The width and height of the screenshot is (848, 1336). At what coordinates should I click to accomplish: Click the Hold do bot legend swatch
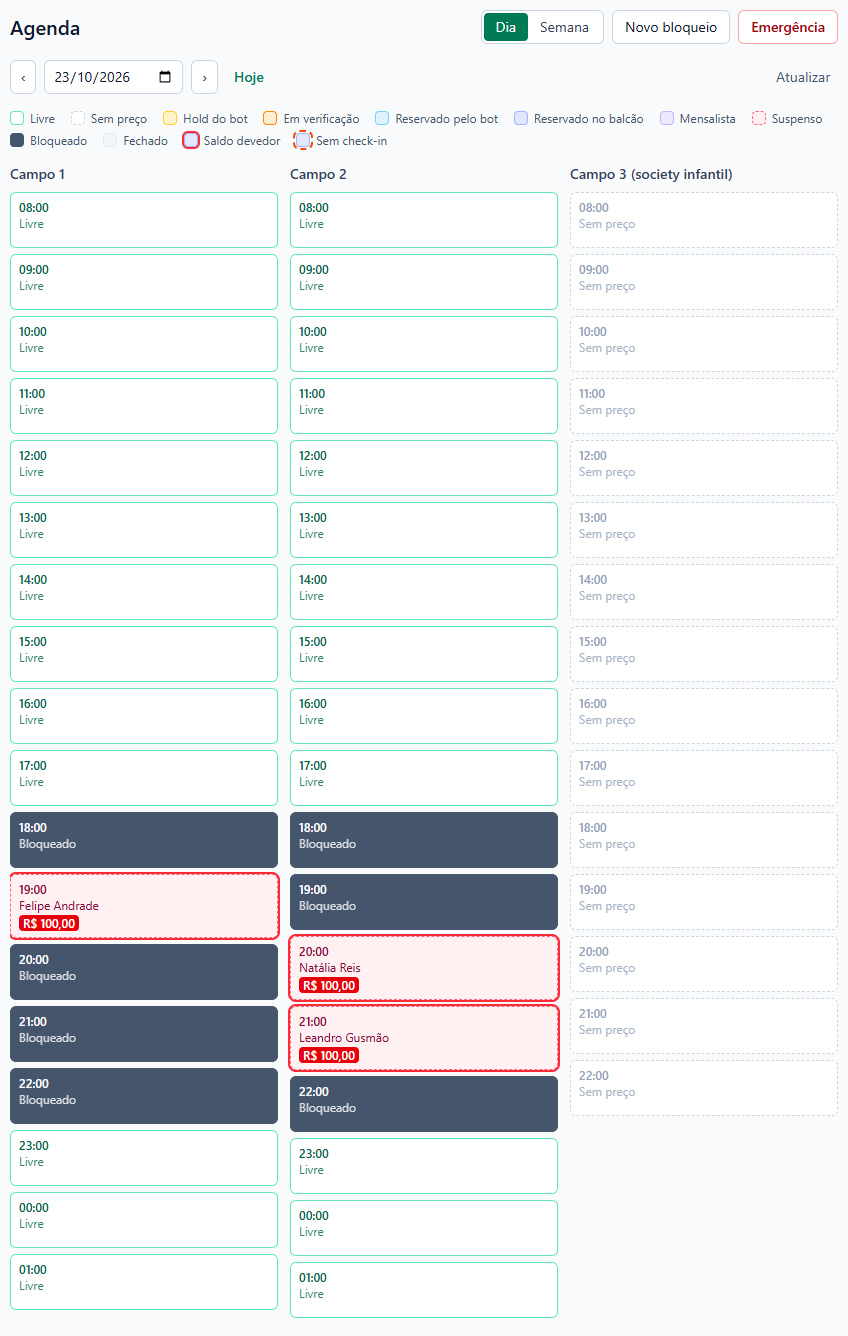click(170, 119)
